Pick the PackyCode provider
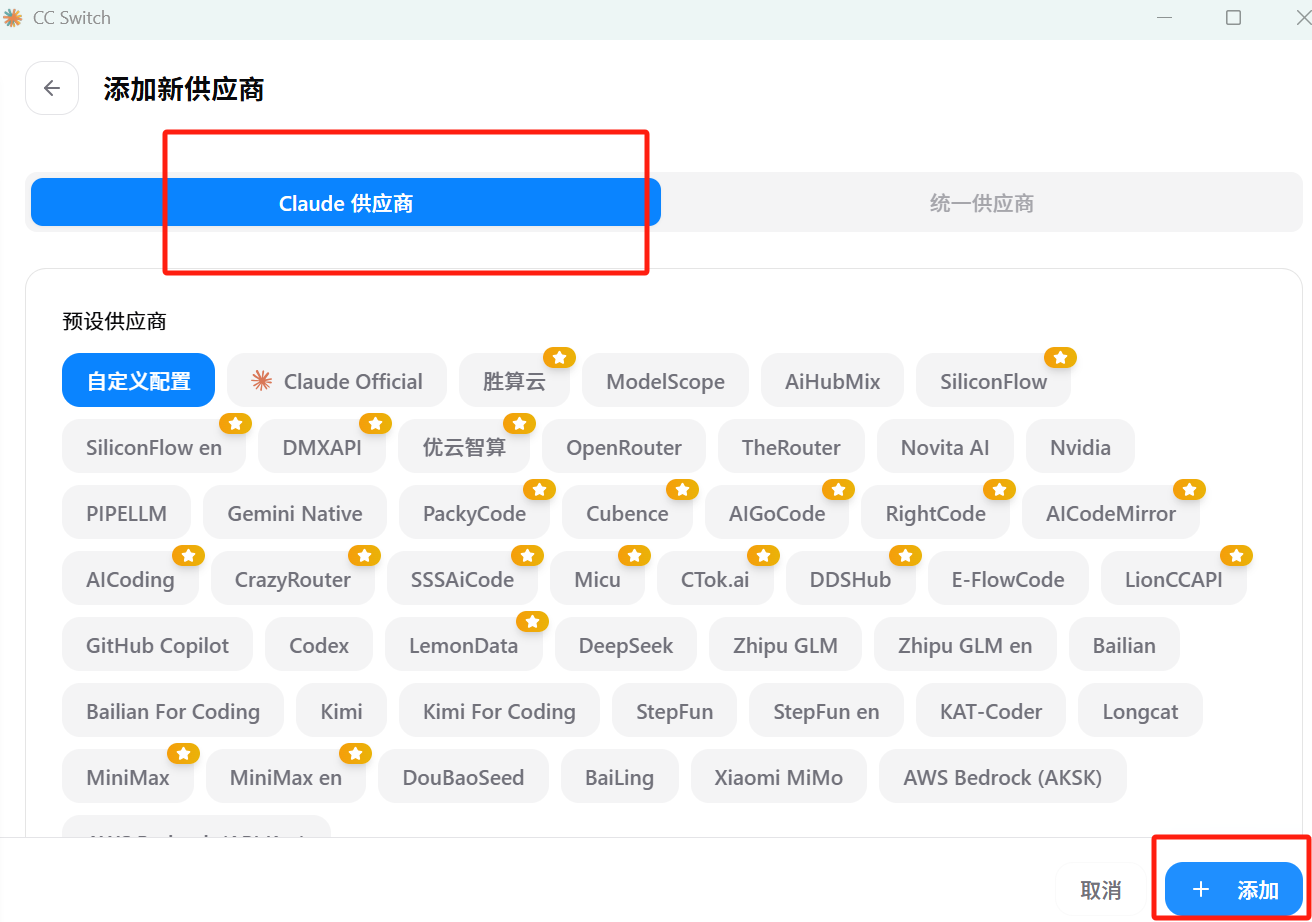This screenshot has width=1312, height=922. pos(474,513)
